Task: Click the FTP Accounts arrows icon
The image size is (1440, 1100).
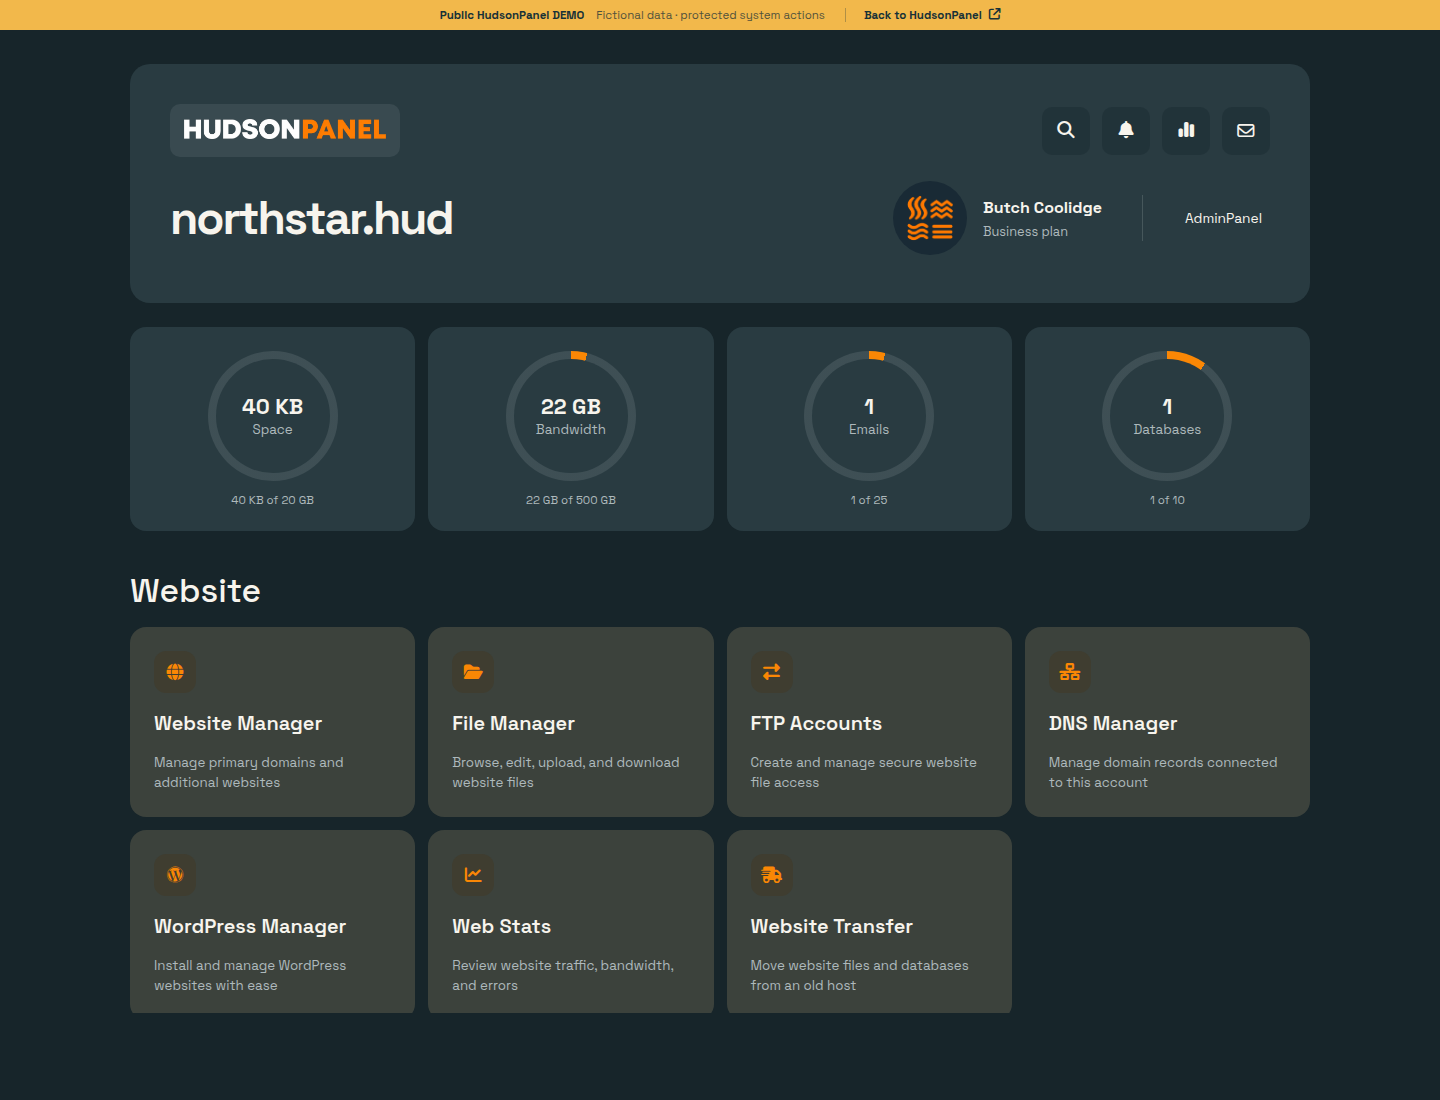Action: 771,672
